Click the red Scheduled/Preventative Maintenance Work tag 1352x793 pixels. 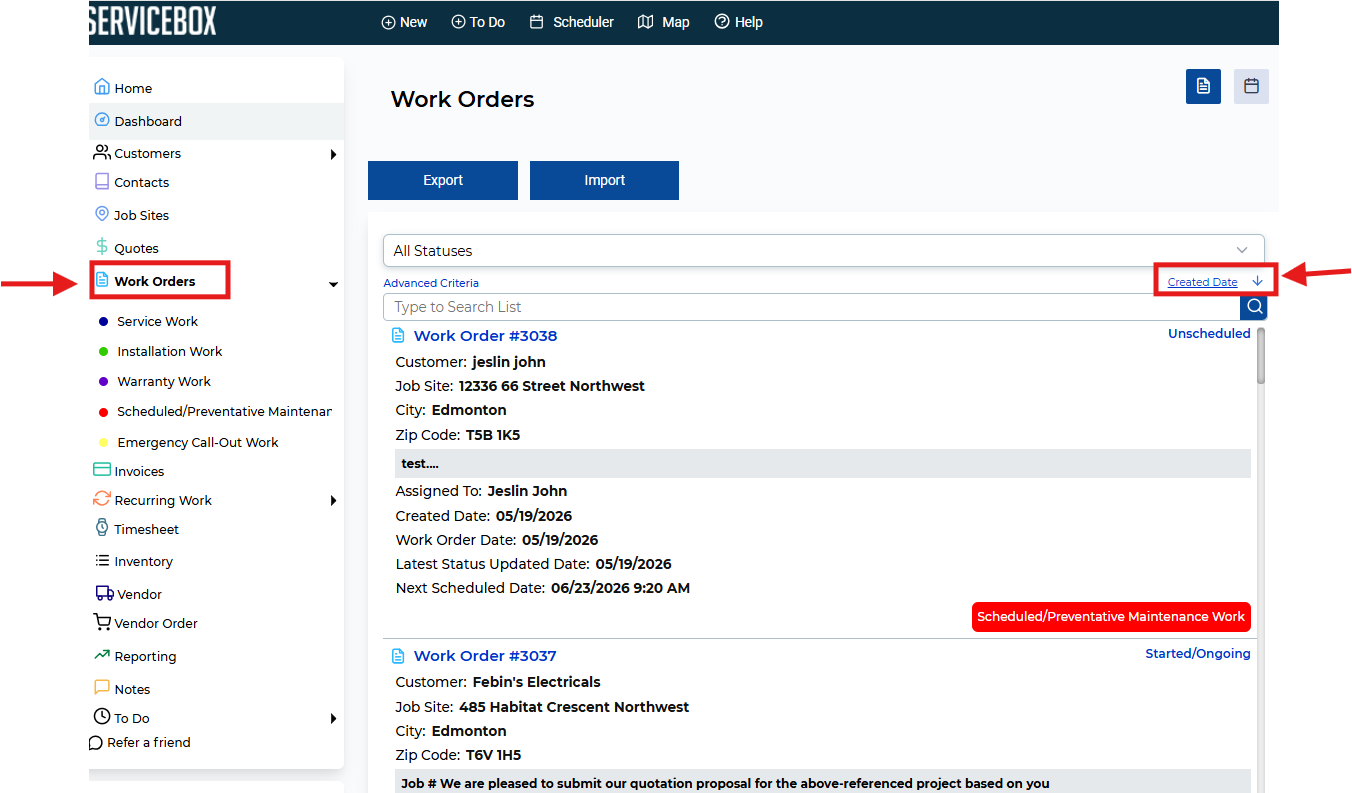(x=1111, y=616)
